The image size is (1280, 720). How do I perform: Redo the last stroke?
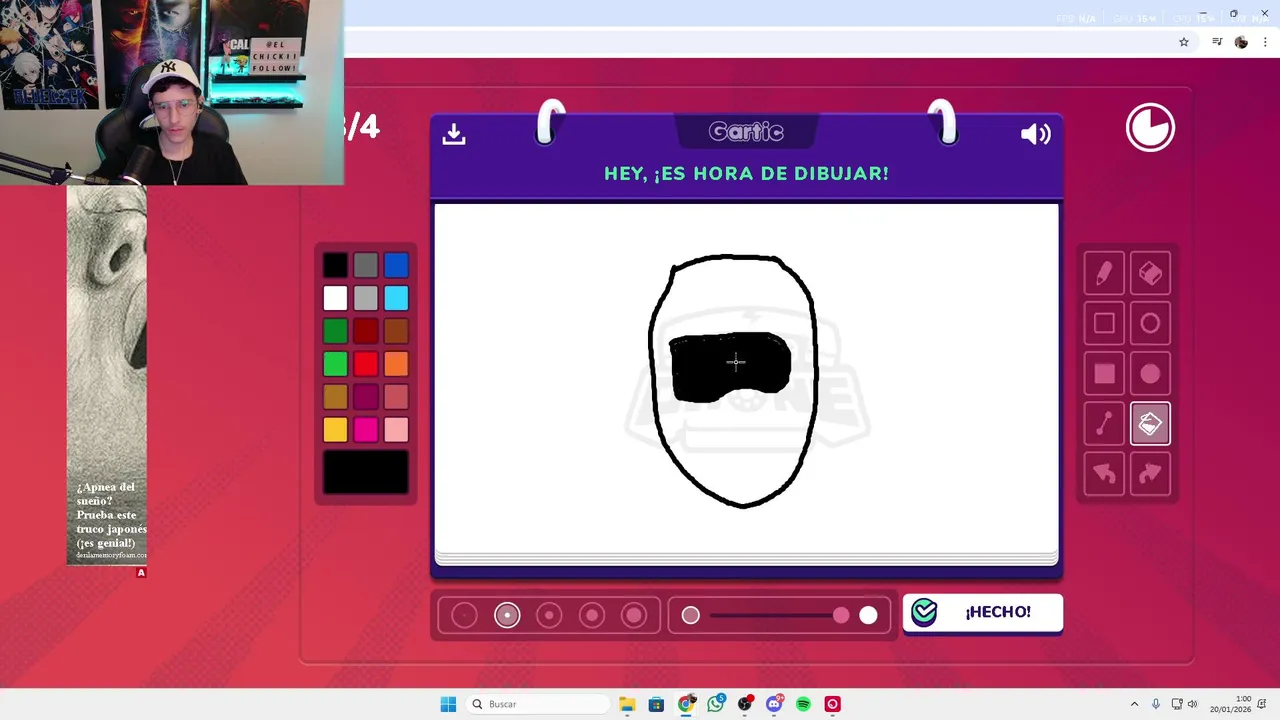(x=1150, y=474)
